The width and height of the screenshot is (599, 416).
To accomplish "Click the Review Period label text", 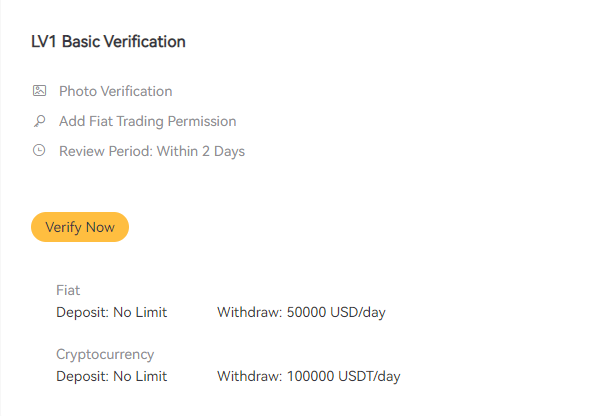I will (106, 151).
